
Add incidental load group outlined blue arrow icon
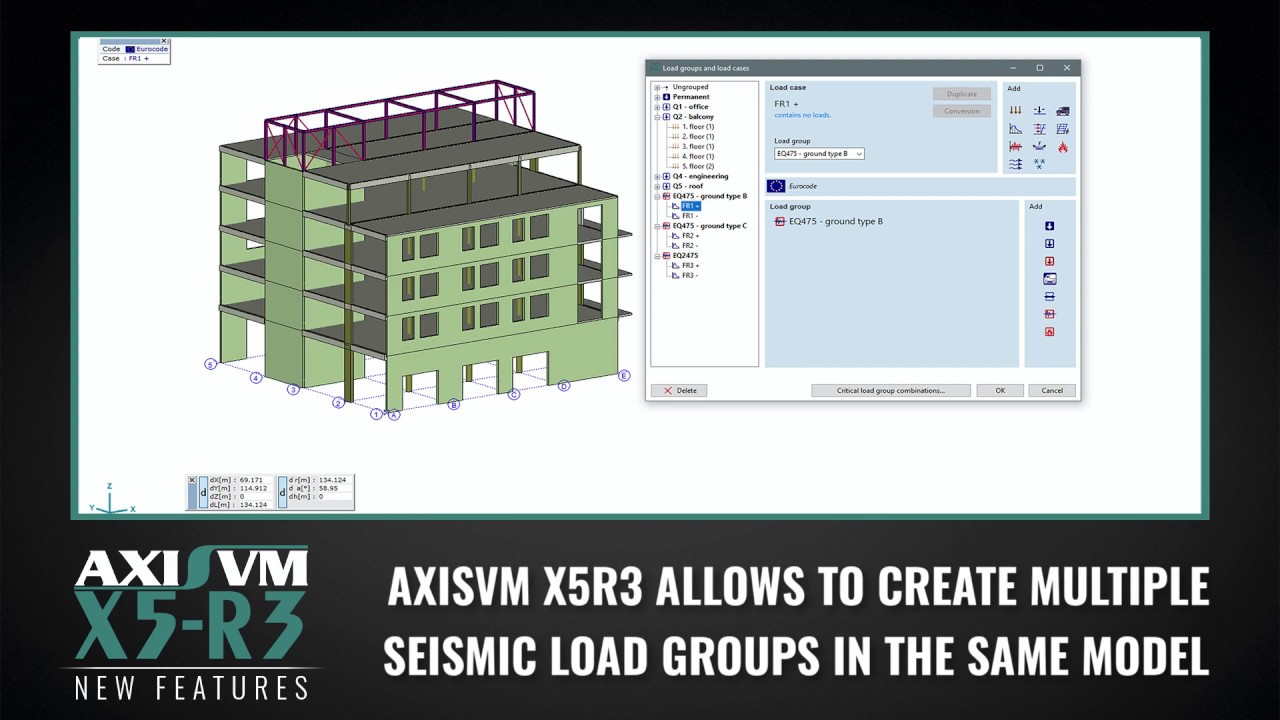coord(1049,244)
